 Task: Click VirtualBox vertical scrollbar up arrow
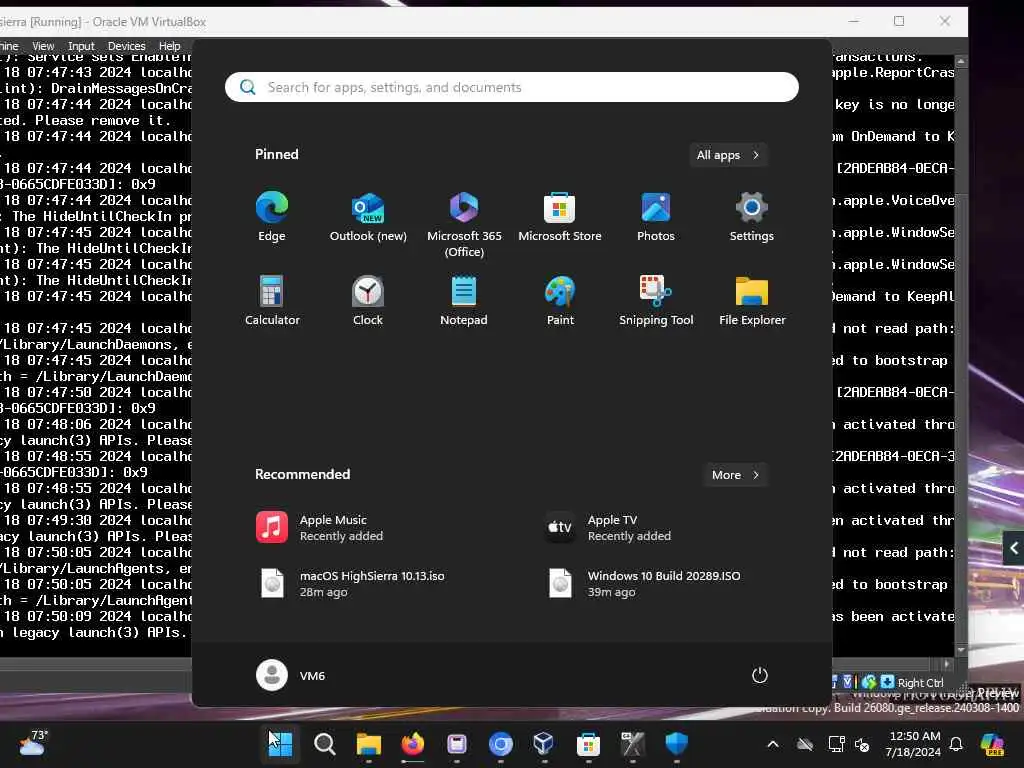pyautogui.click(x=961, y=61)
